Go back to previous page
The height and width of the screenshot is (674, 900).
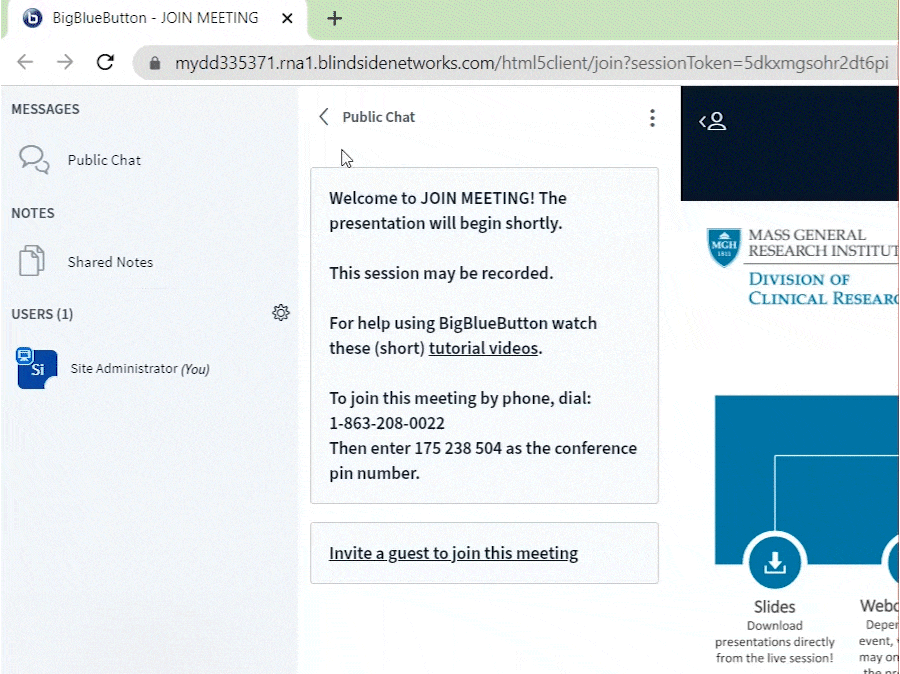[25, 62]
